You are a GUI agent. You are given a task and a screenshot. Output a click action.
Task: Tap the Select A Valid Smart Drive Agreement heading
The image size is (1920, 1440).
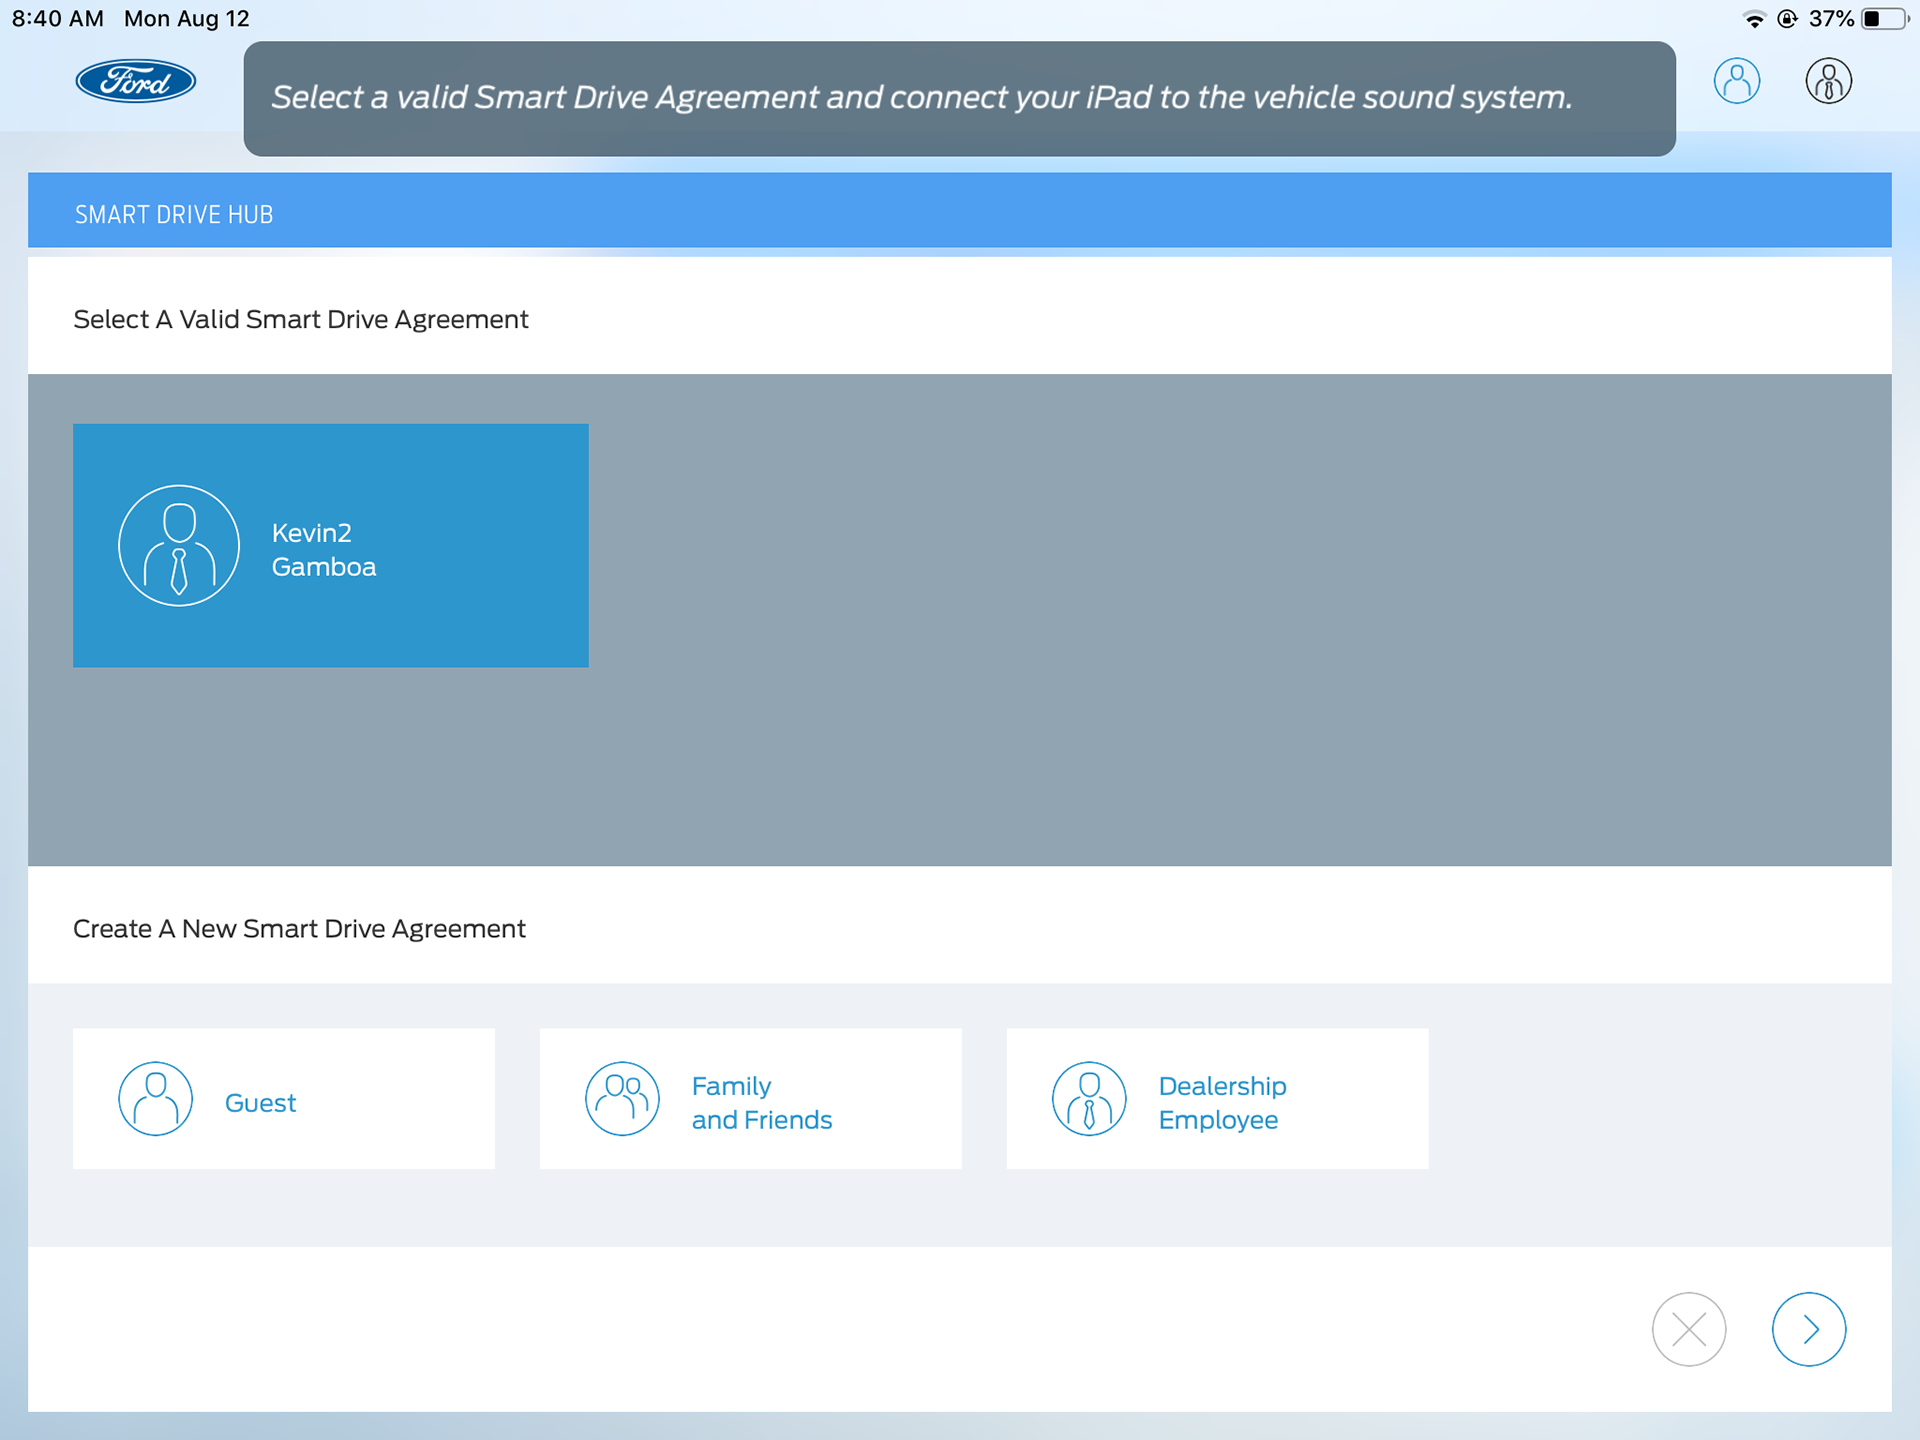pyautogui.click(x=301, y=319)
